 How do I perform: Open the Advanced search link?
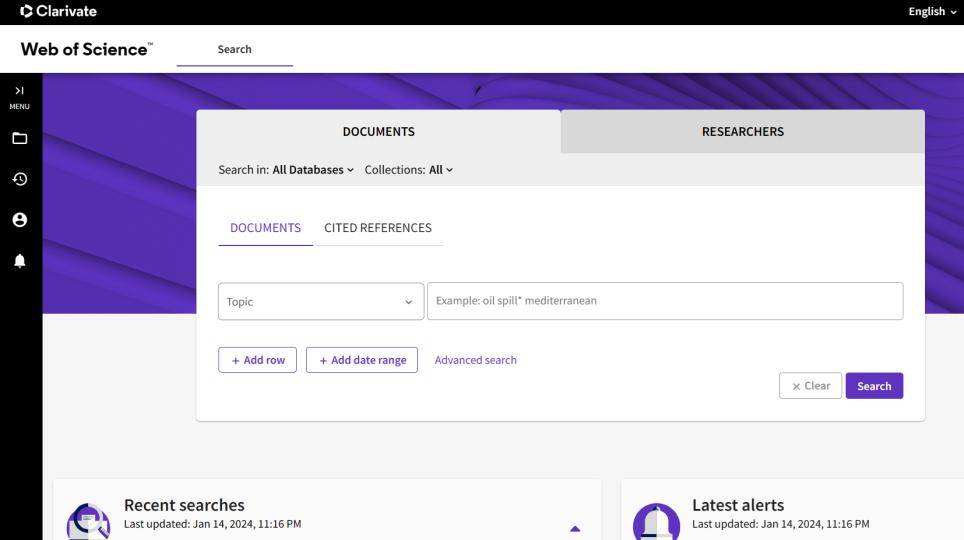pos(476,360)
